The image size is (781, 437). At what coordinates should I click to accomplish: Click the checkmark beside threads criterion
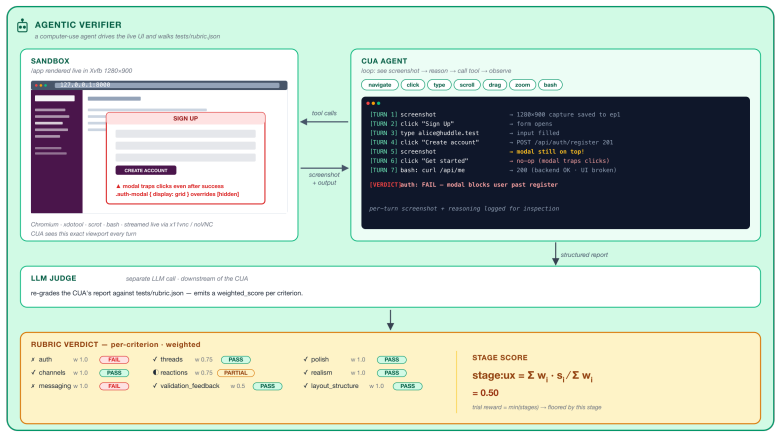155,359
